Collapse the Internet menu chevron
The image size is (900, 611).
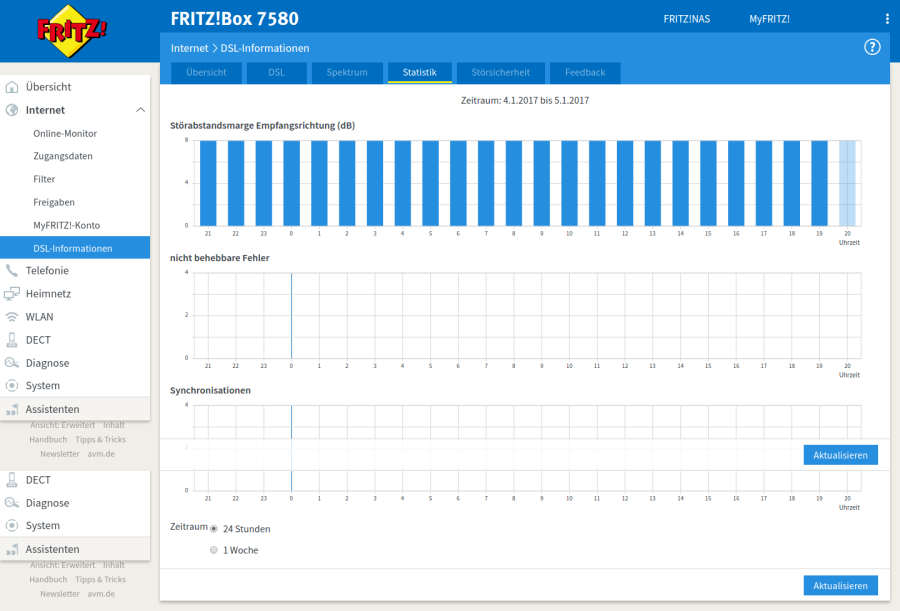click(140, 110)
